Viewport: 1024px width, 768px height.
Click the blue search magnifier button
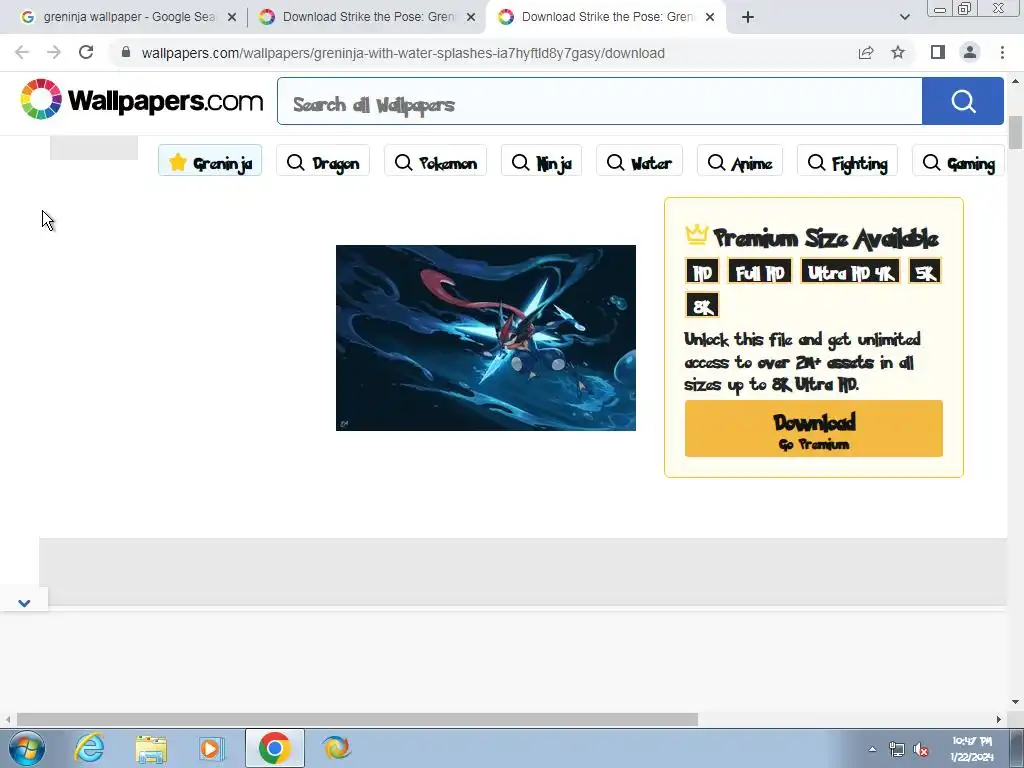coord(963,101)
